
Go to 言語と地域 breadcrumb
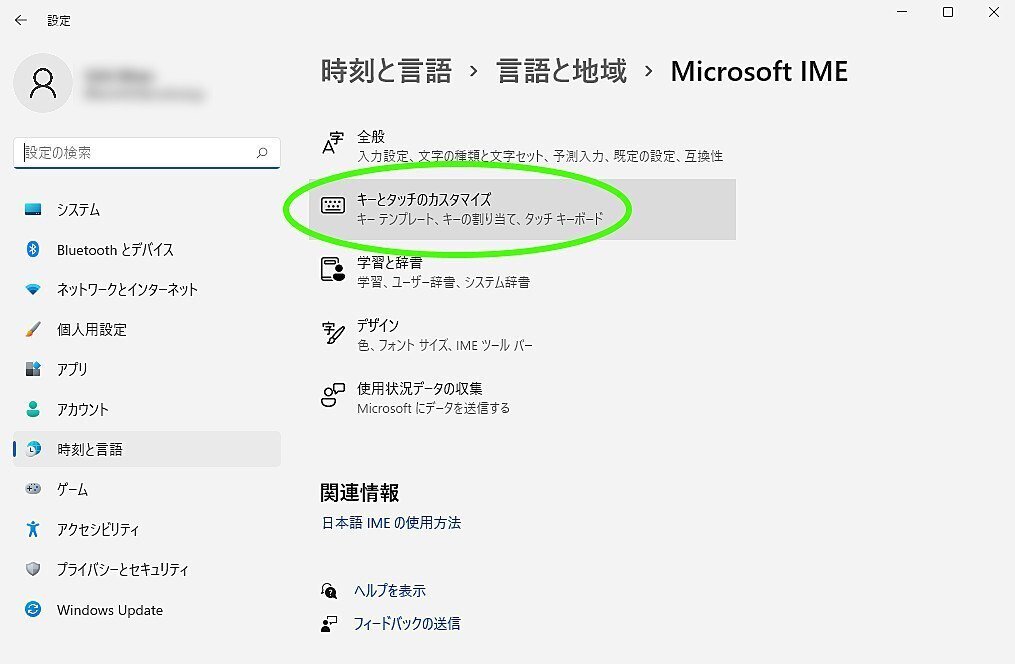[561, 71]
